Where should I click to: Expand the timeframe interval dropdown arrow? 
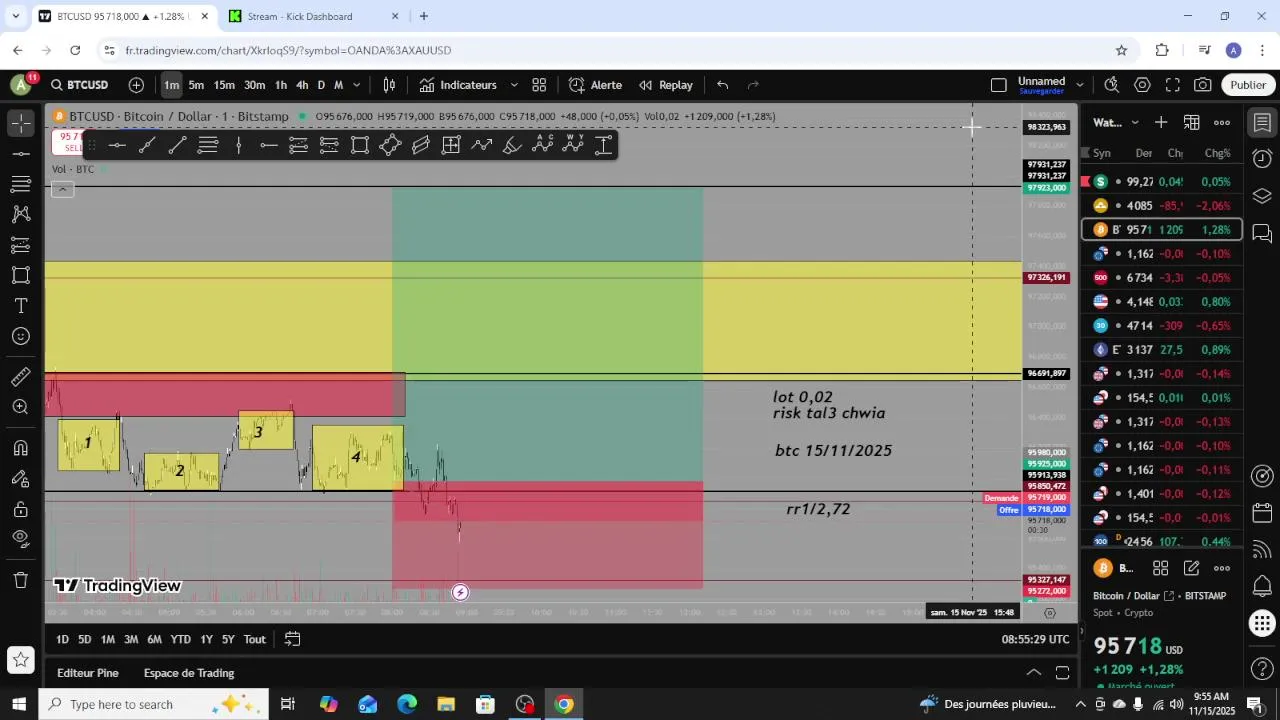tap(356, 85)
